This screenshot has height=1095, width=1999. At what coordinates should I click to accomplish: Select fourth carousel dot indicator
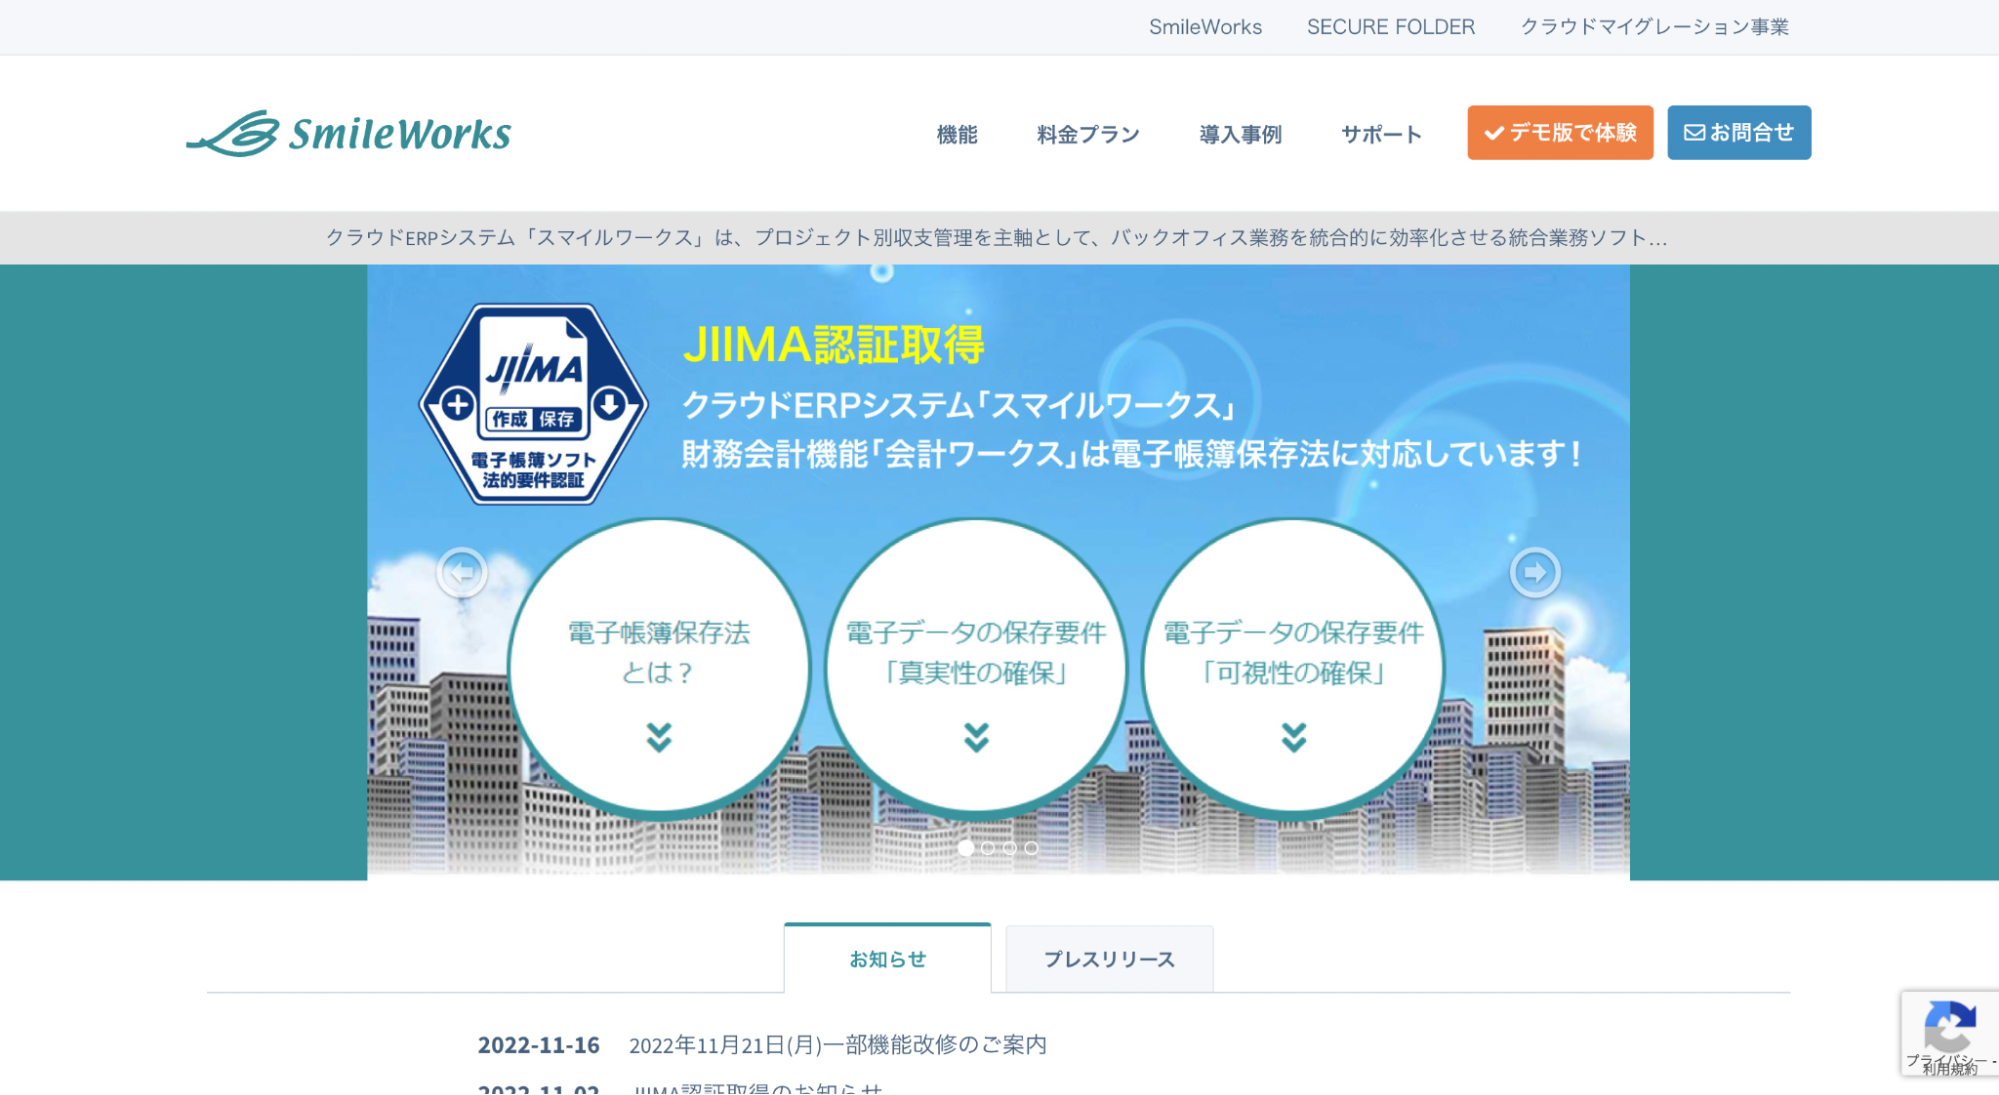pyautogui.click(x=1031, y=848)
